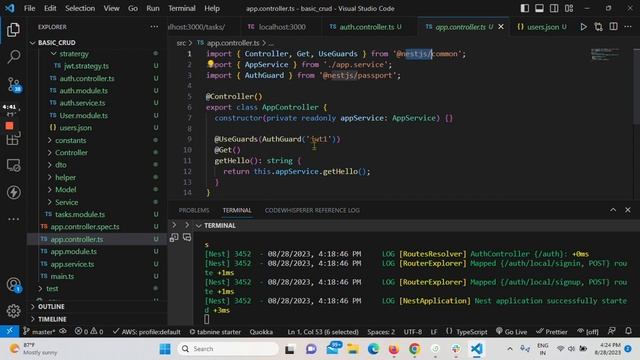Open notifications bell in status bar
The image size is (640, 360).
pos(629,331)
